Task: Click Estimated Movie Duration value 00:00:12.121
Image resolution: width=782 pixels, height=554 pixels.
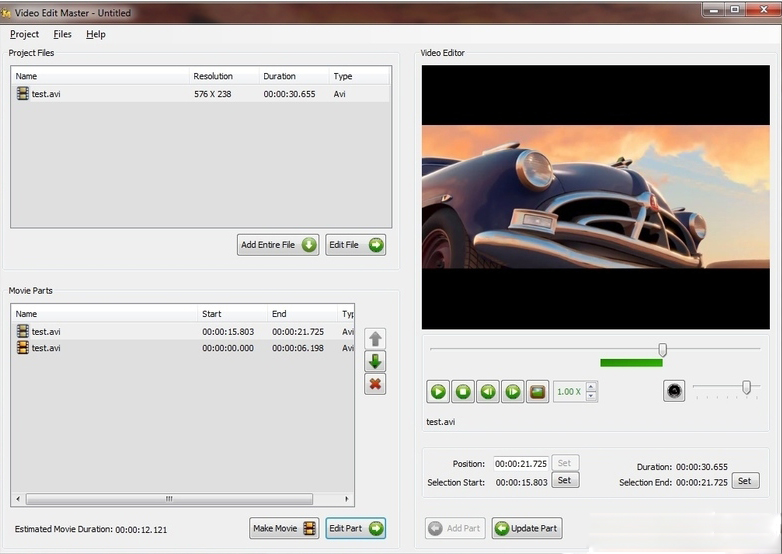Action: 141,530
